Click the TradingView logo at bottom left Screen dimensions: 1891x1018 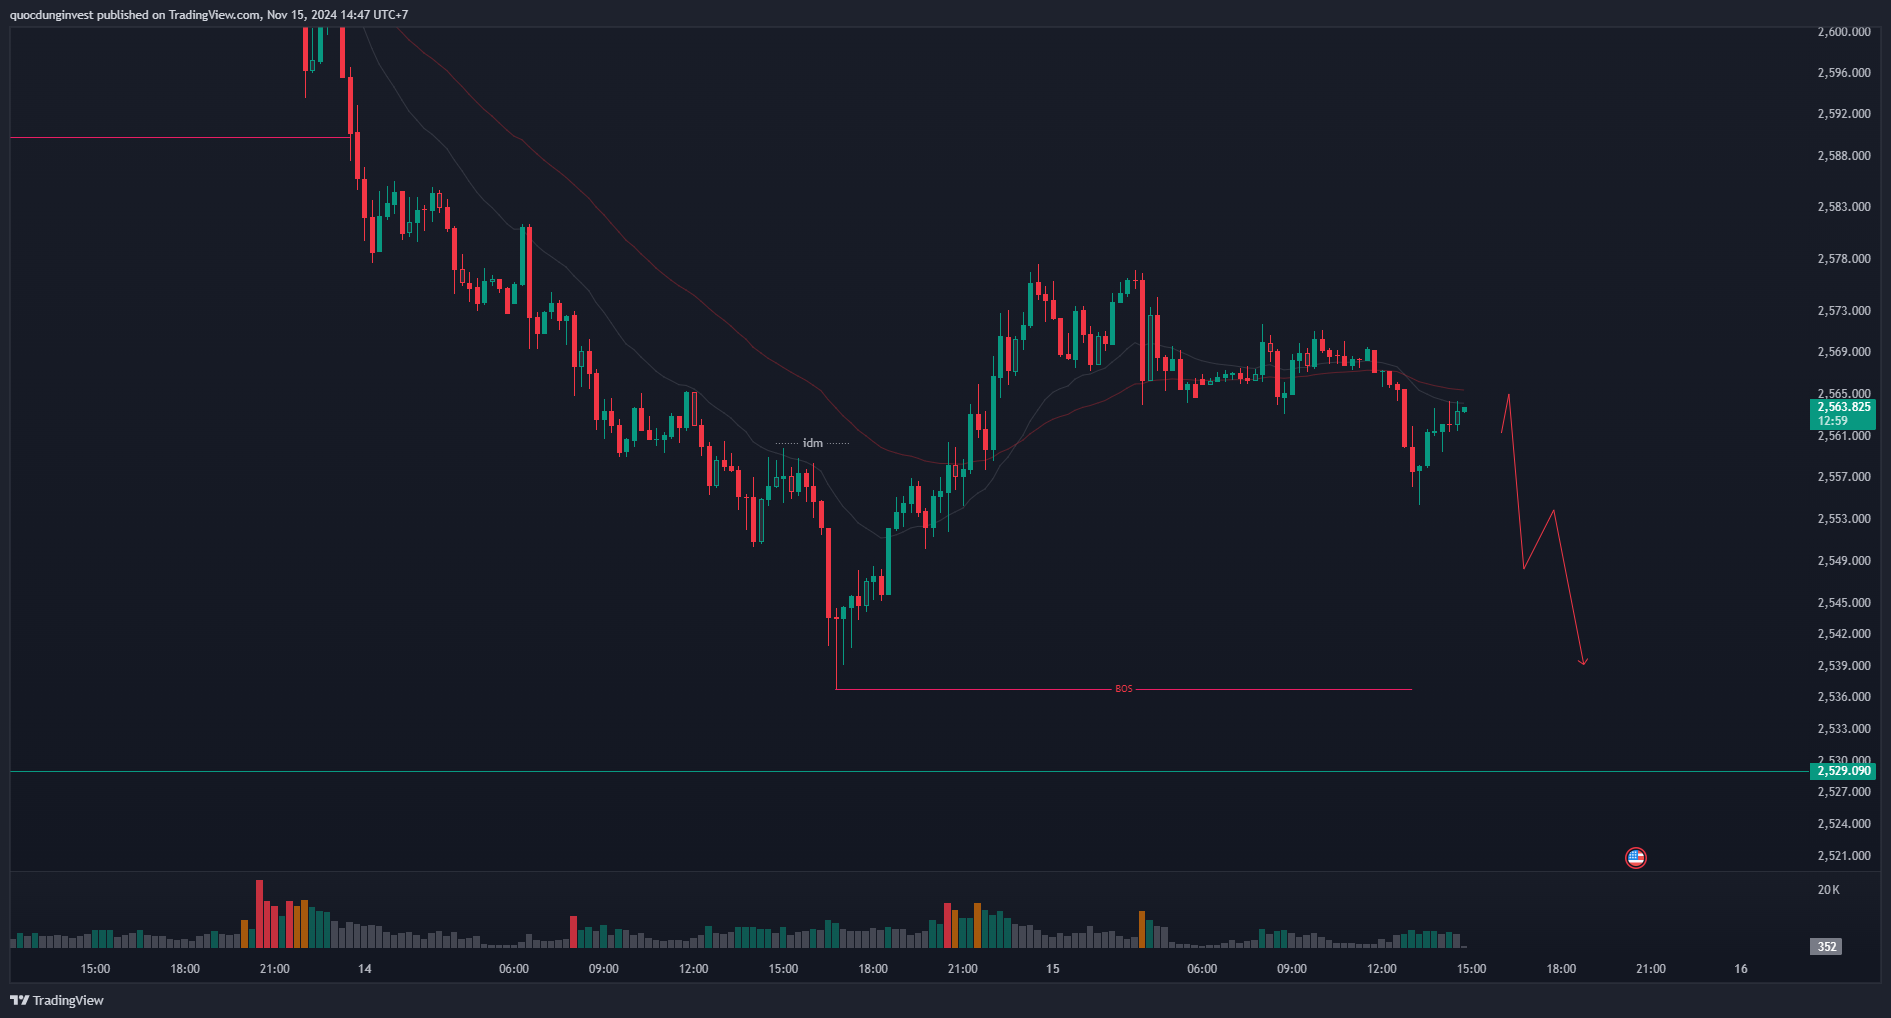pyautogui.click(x=57, y=1000)
